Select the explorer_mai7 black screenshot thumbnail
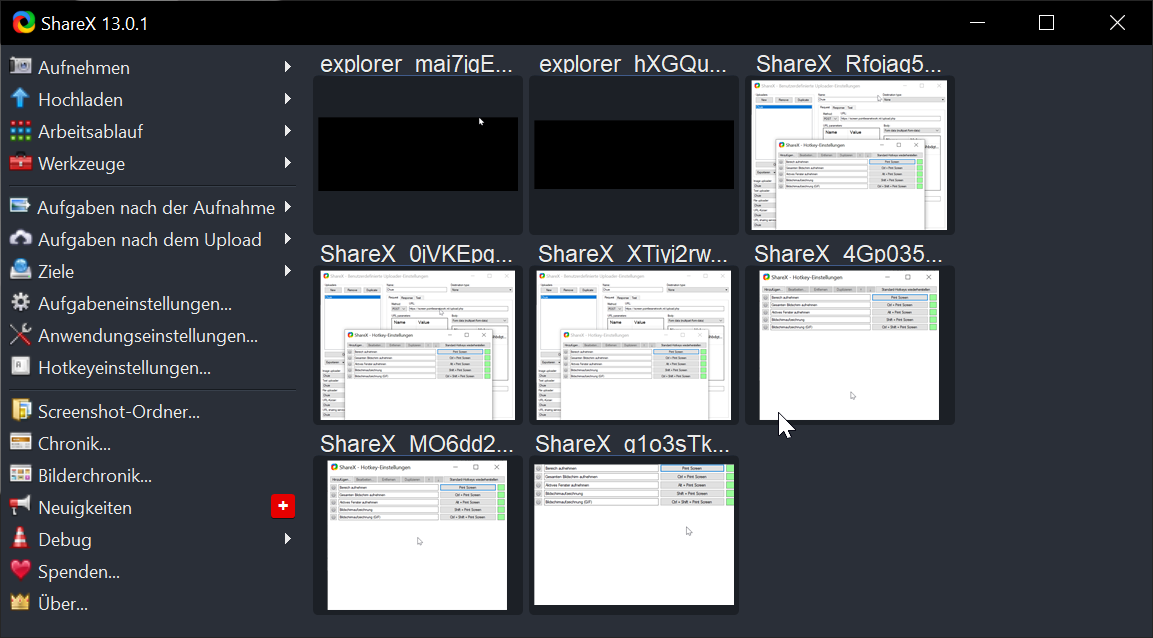This screenshot has height=638, width=1153. [418, 154]
